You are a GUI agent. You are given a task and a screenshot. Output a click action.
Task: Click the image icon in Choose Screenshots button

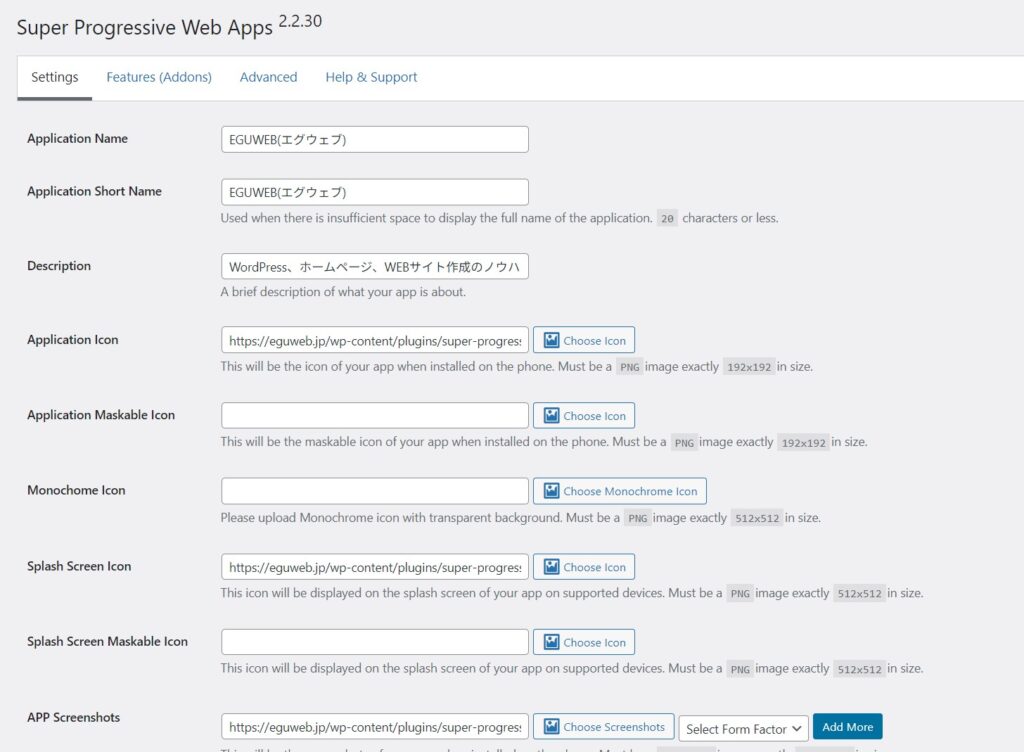click(x=550, y=727)
